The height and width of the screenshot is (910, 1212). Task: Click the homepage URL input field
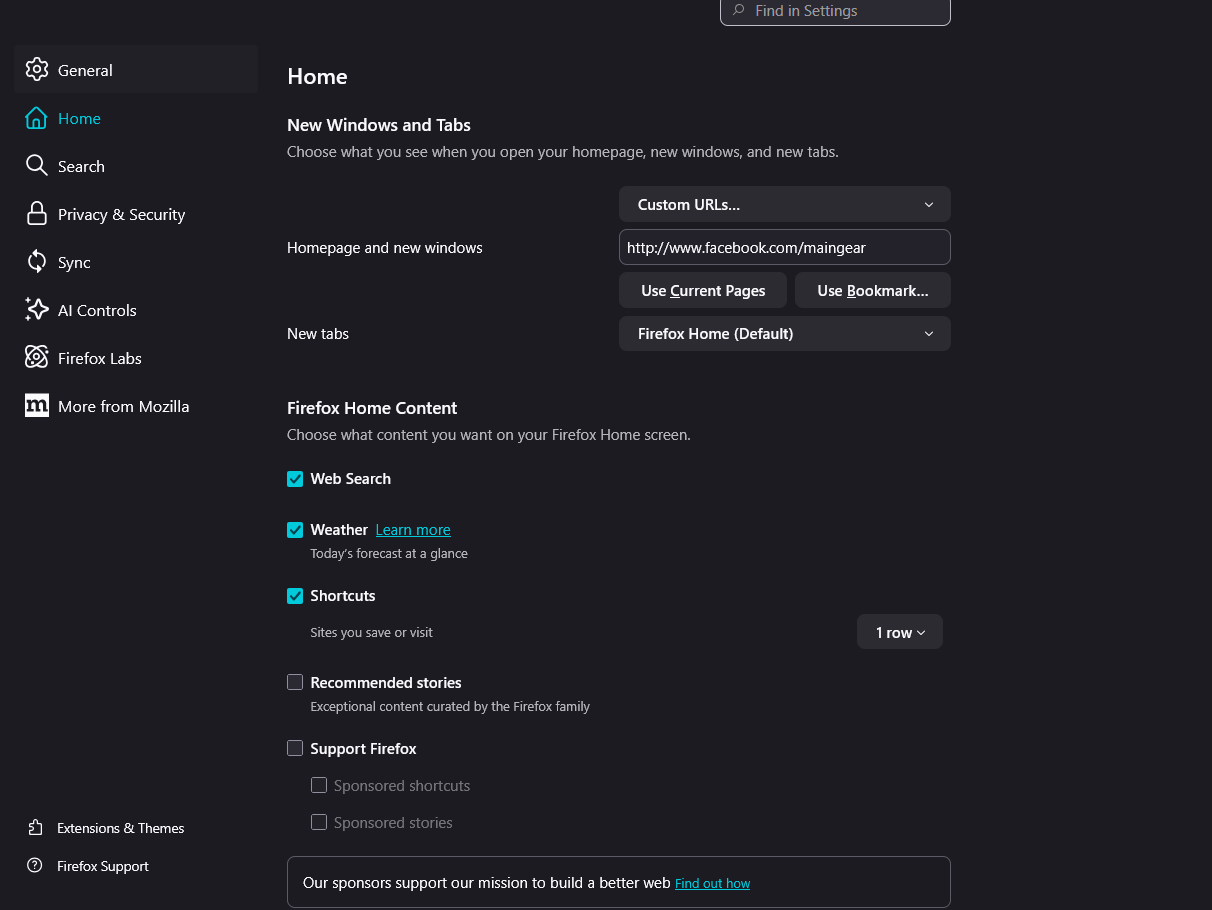click(784, 248)
